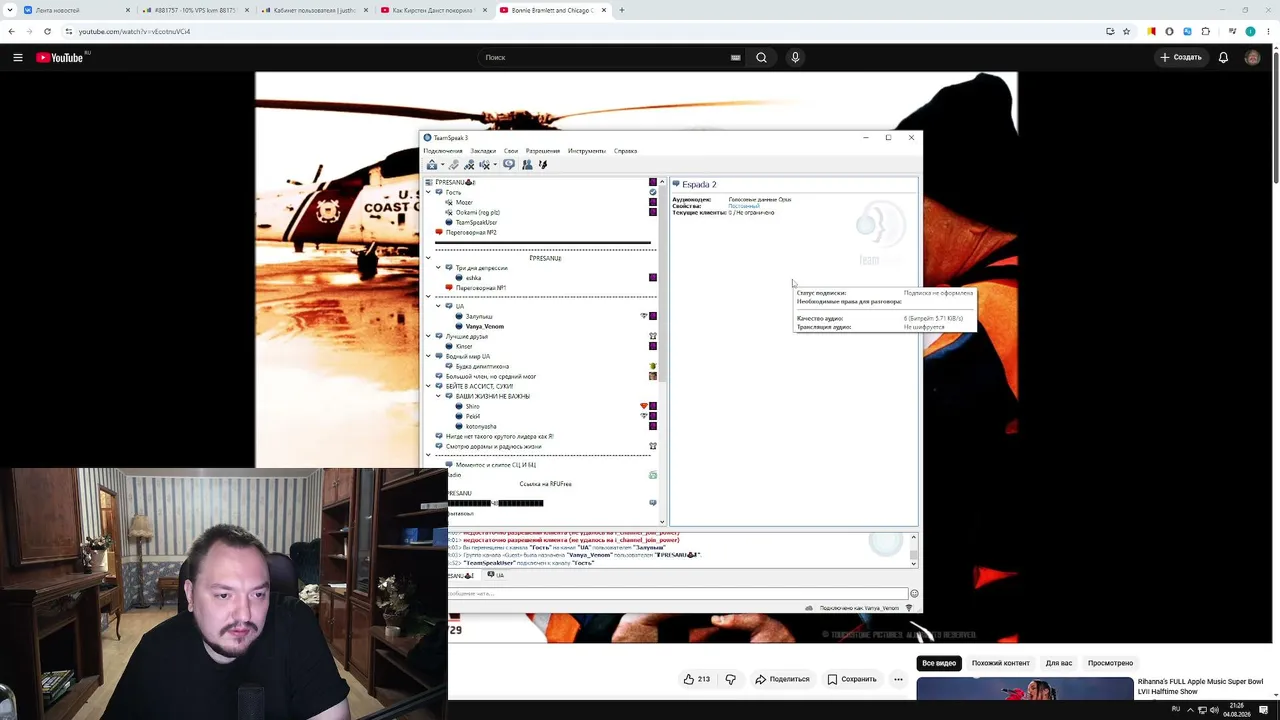Select the Похожий контент filter chip
Viewport: 1280px width, 720px height.
click(1000, 663)
